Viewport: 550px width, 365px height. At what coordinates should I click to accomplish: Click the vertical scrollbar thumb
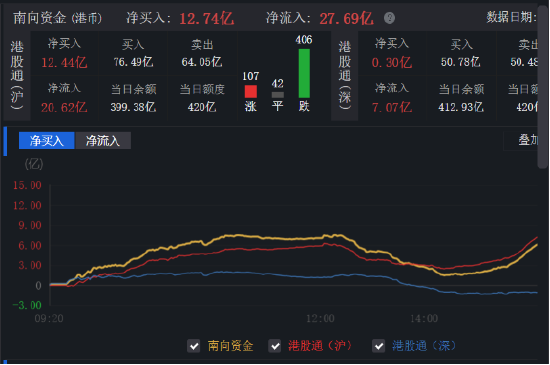pos(543,88)
